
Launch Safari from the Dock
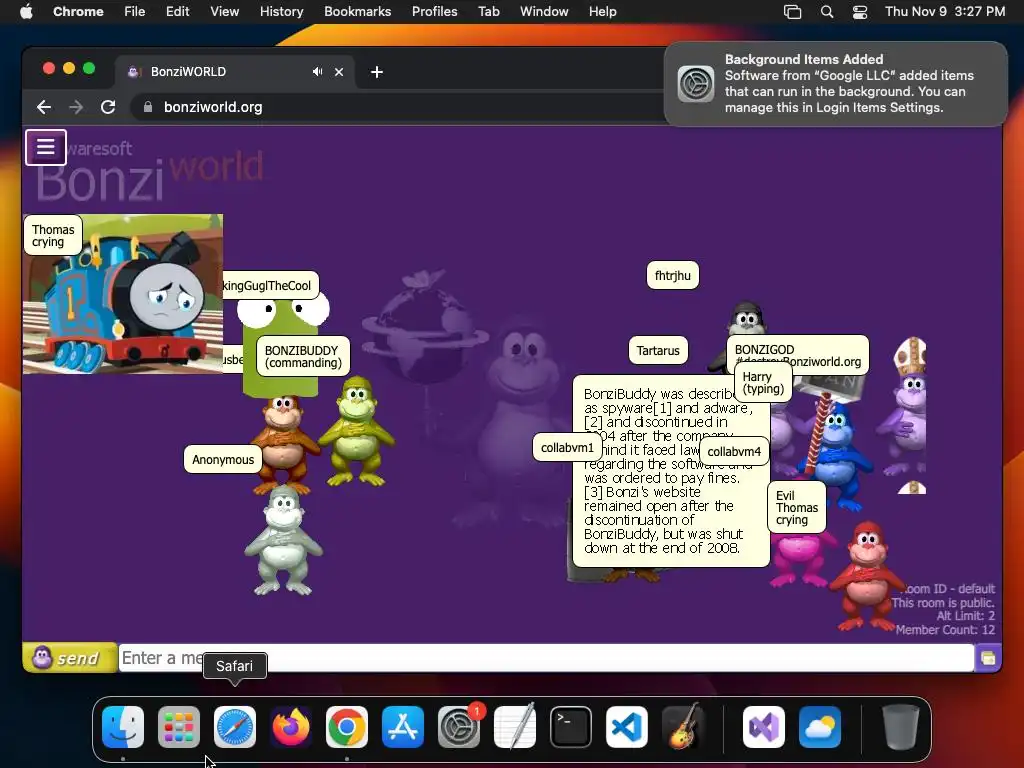click(235, 727)
